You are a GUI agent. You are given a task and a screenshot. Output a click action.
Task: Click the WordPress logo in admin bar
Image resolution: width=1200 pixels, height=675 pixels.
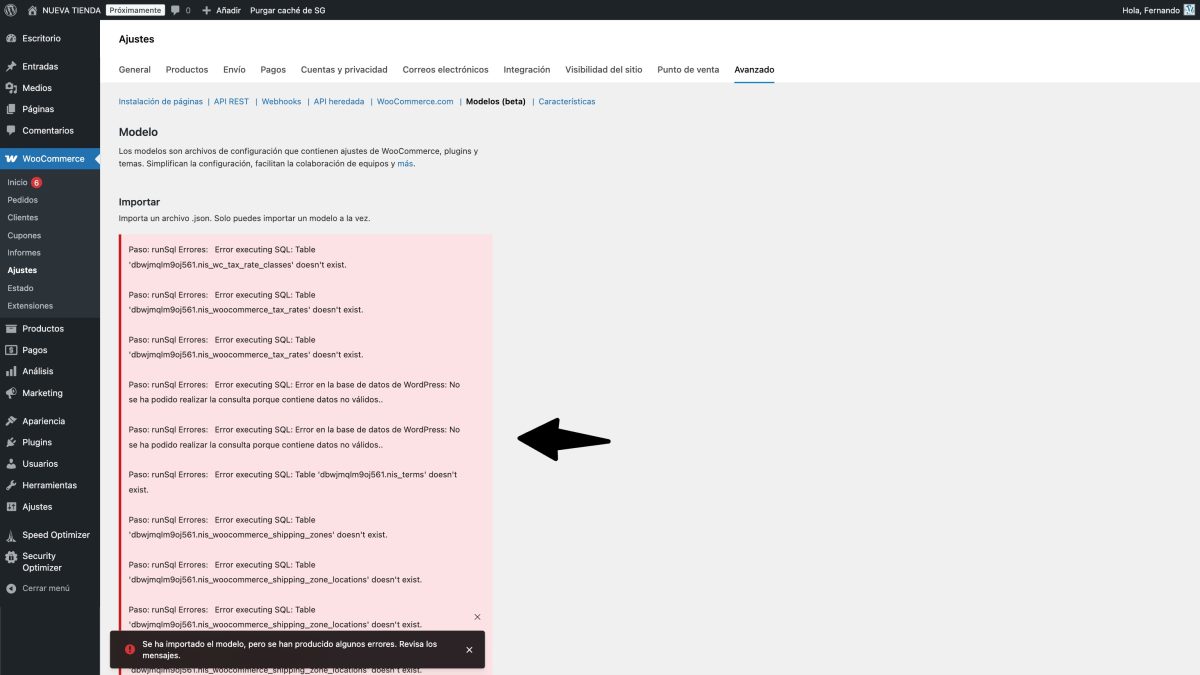coord(12,10)
